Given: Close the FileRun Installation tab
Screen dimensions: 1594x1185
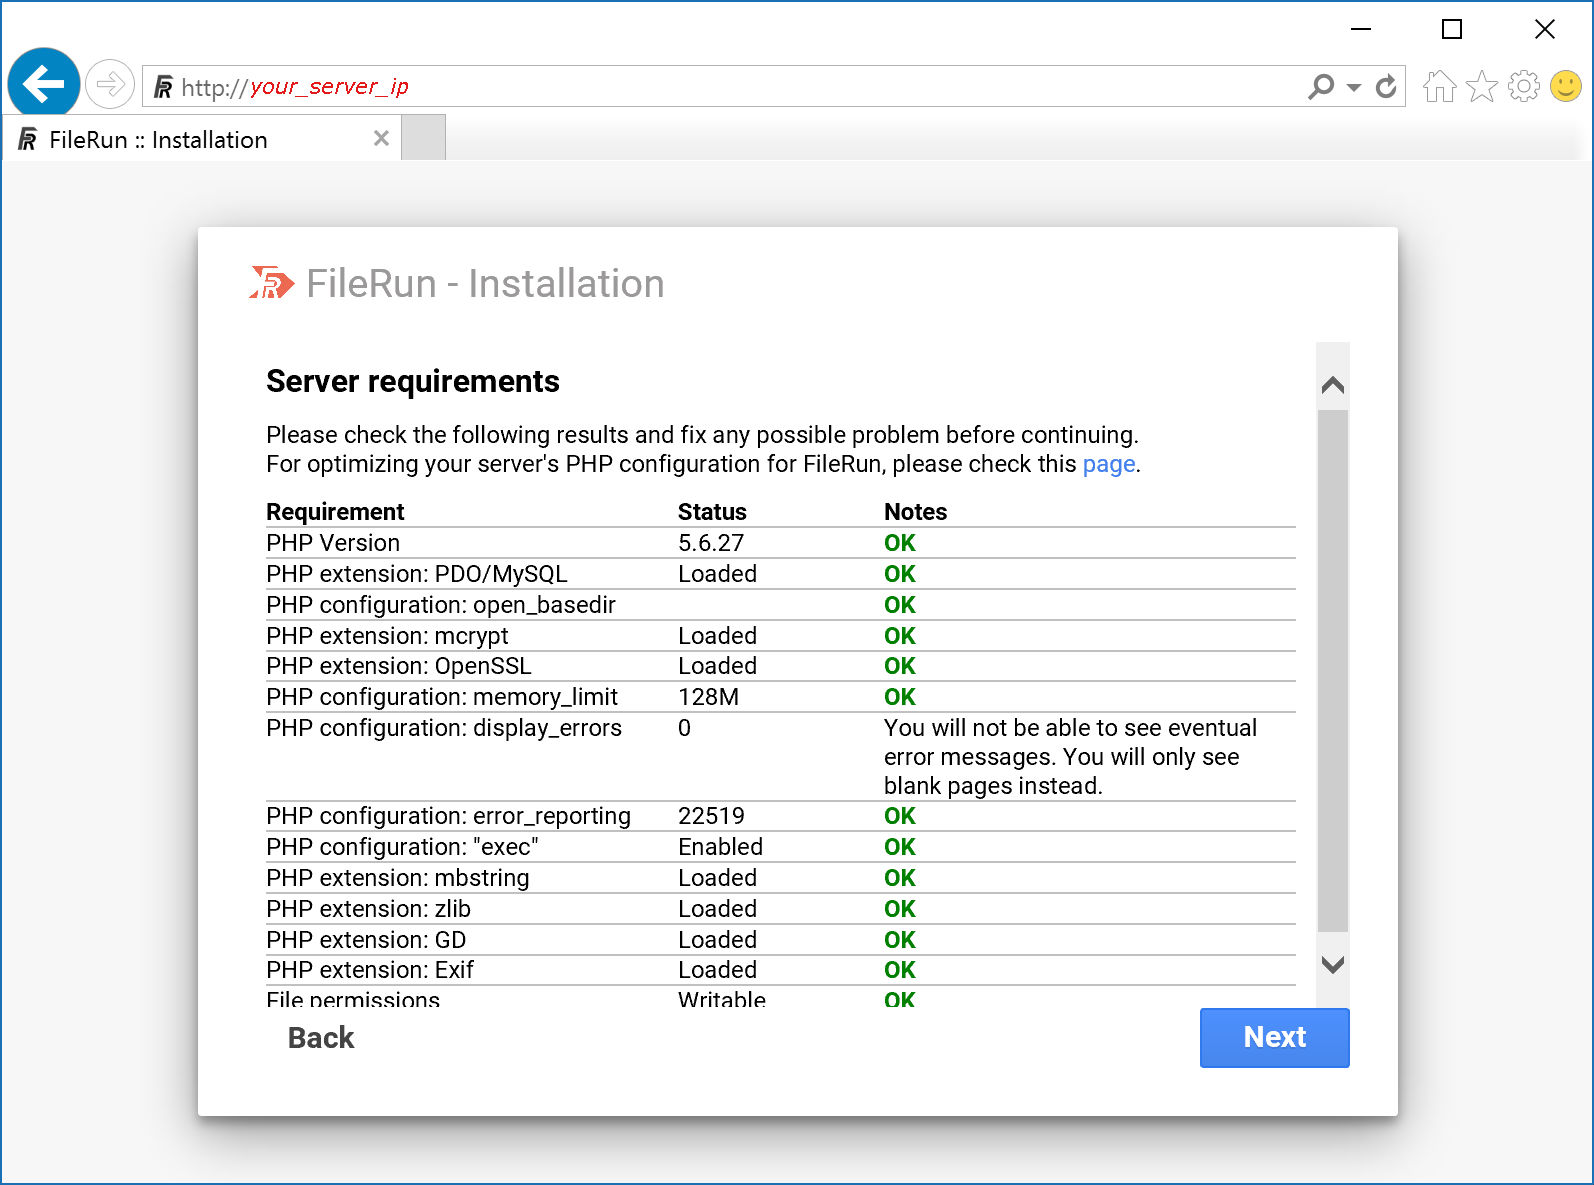Looking at the screenshot, I should pyautogui.click(x=381, y=139).
